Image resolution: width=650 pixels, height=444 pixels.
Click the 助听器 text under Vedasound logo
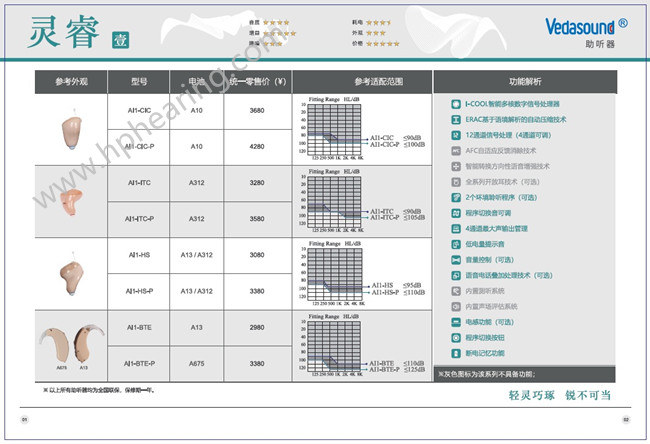tap(600, 44)
